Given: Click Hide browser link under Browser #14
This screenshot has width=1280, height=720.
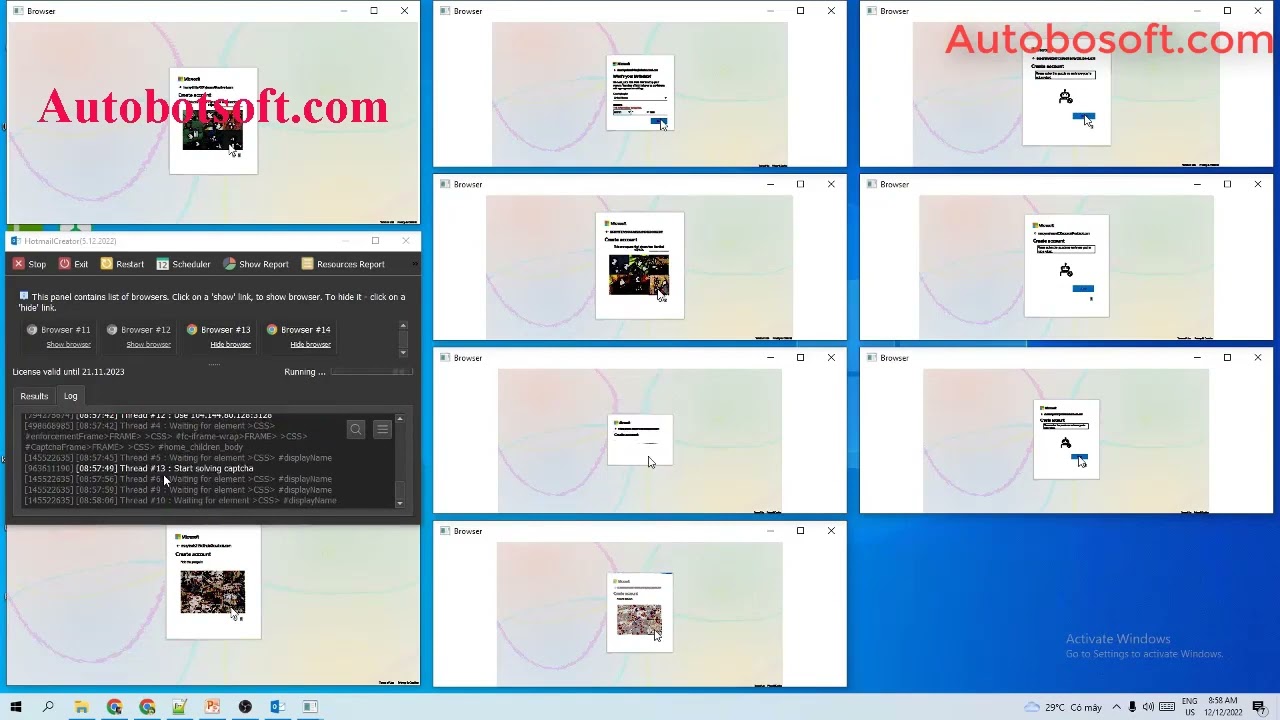Looking at the screenshot, I should 310,345.
